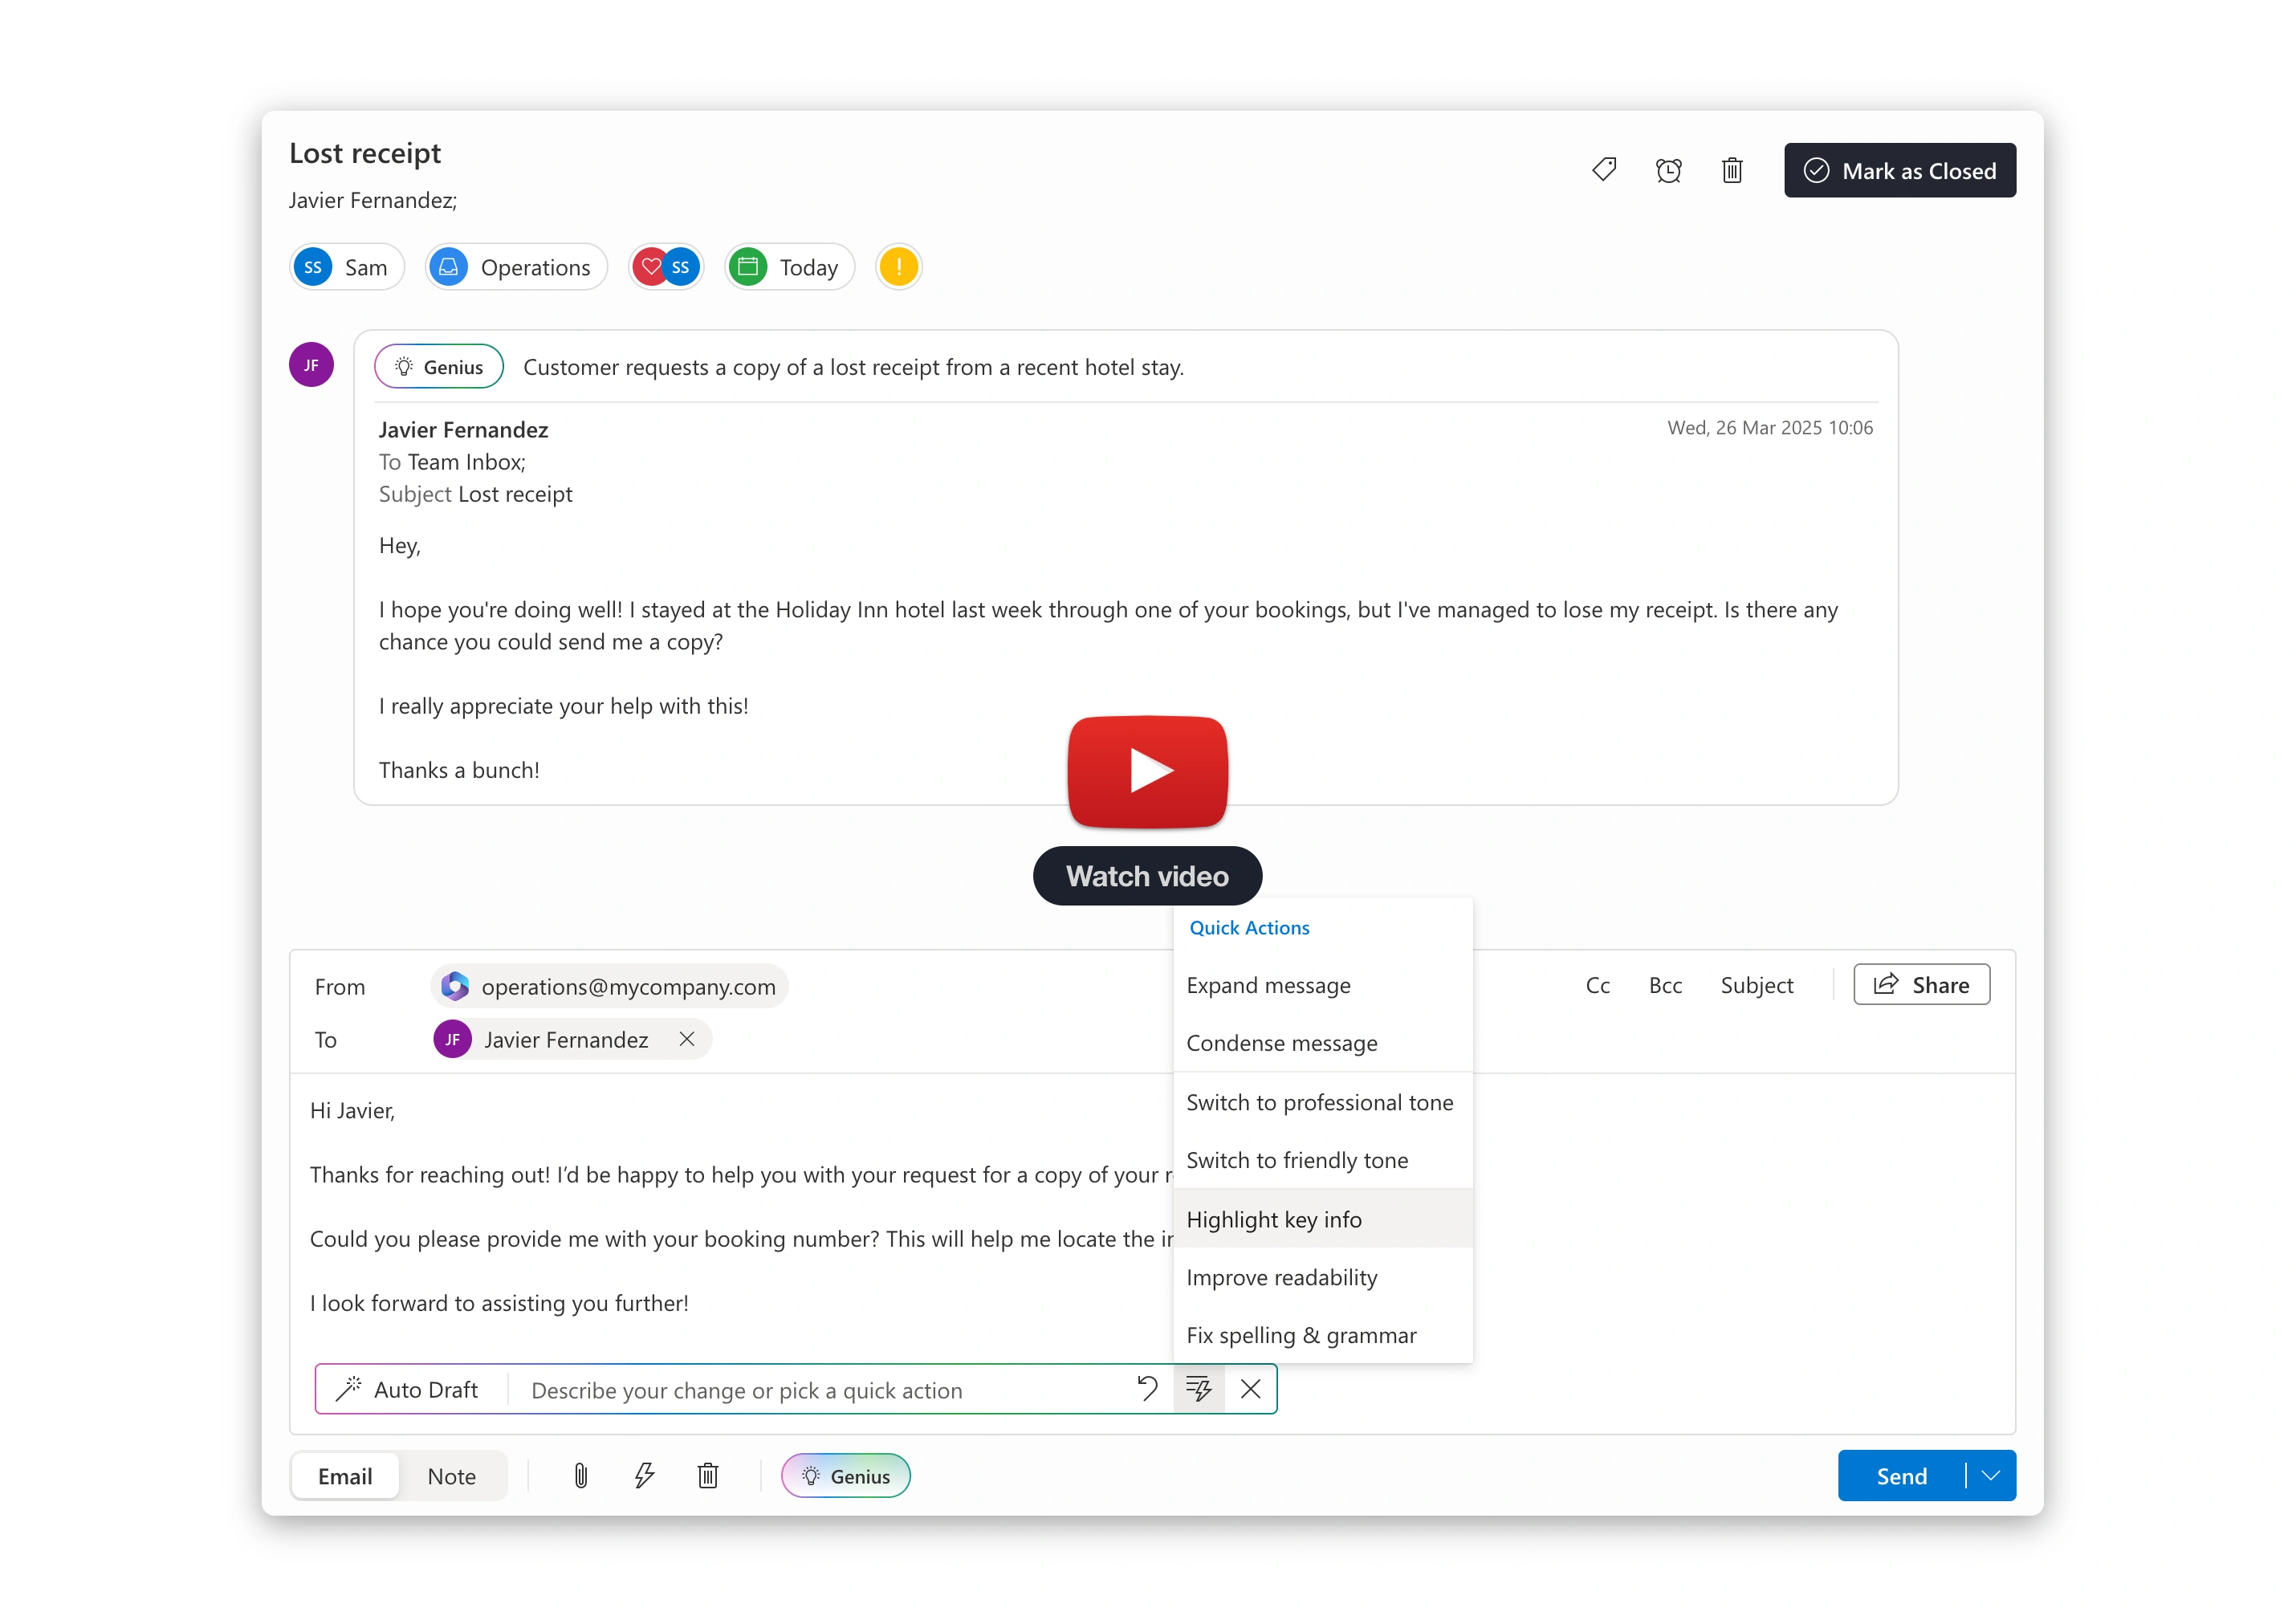Viewport: 2296px width, 1620px height.
Task: Click the paperclip attachment icon
Action: [x=580, y=1476]
